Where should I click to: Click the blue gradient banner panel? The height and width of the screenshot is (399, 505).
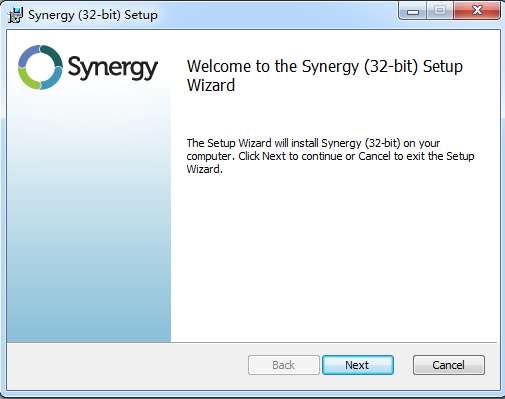click(x=89, y=217)
